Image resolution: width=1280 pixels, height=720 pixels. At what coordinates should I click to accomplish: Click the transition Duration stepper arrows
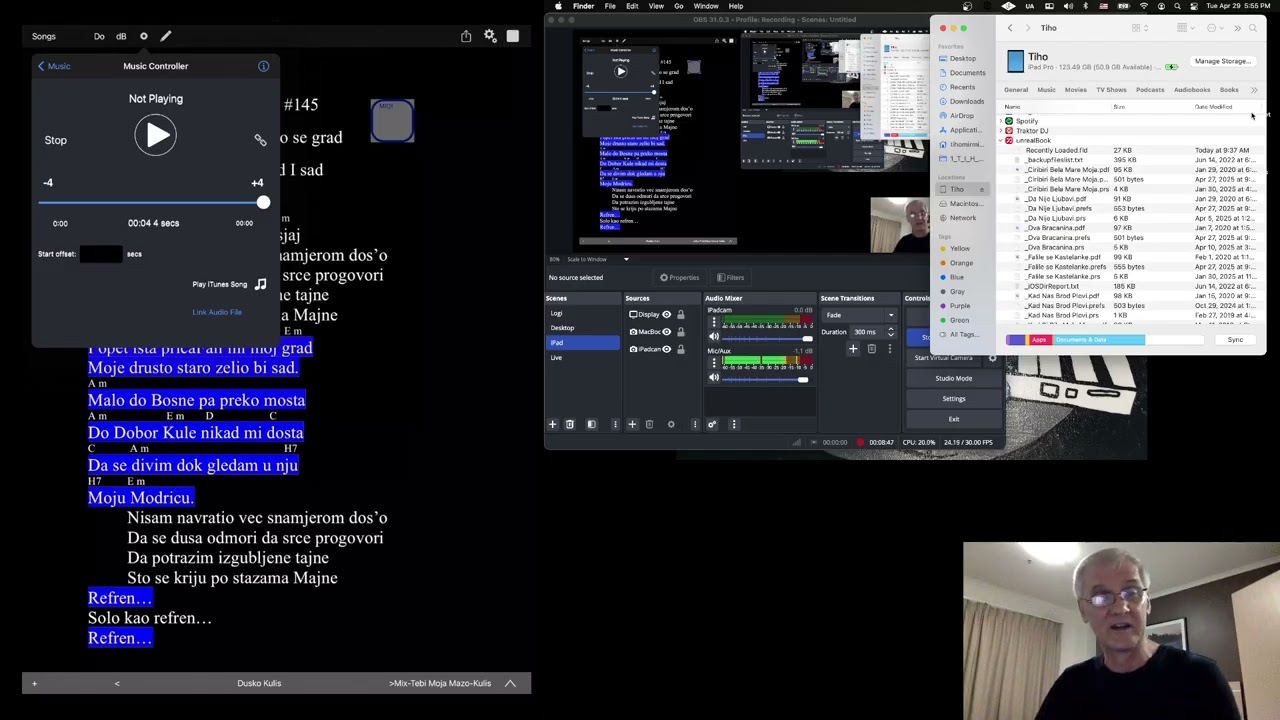890,332
